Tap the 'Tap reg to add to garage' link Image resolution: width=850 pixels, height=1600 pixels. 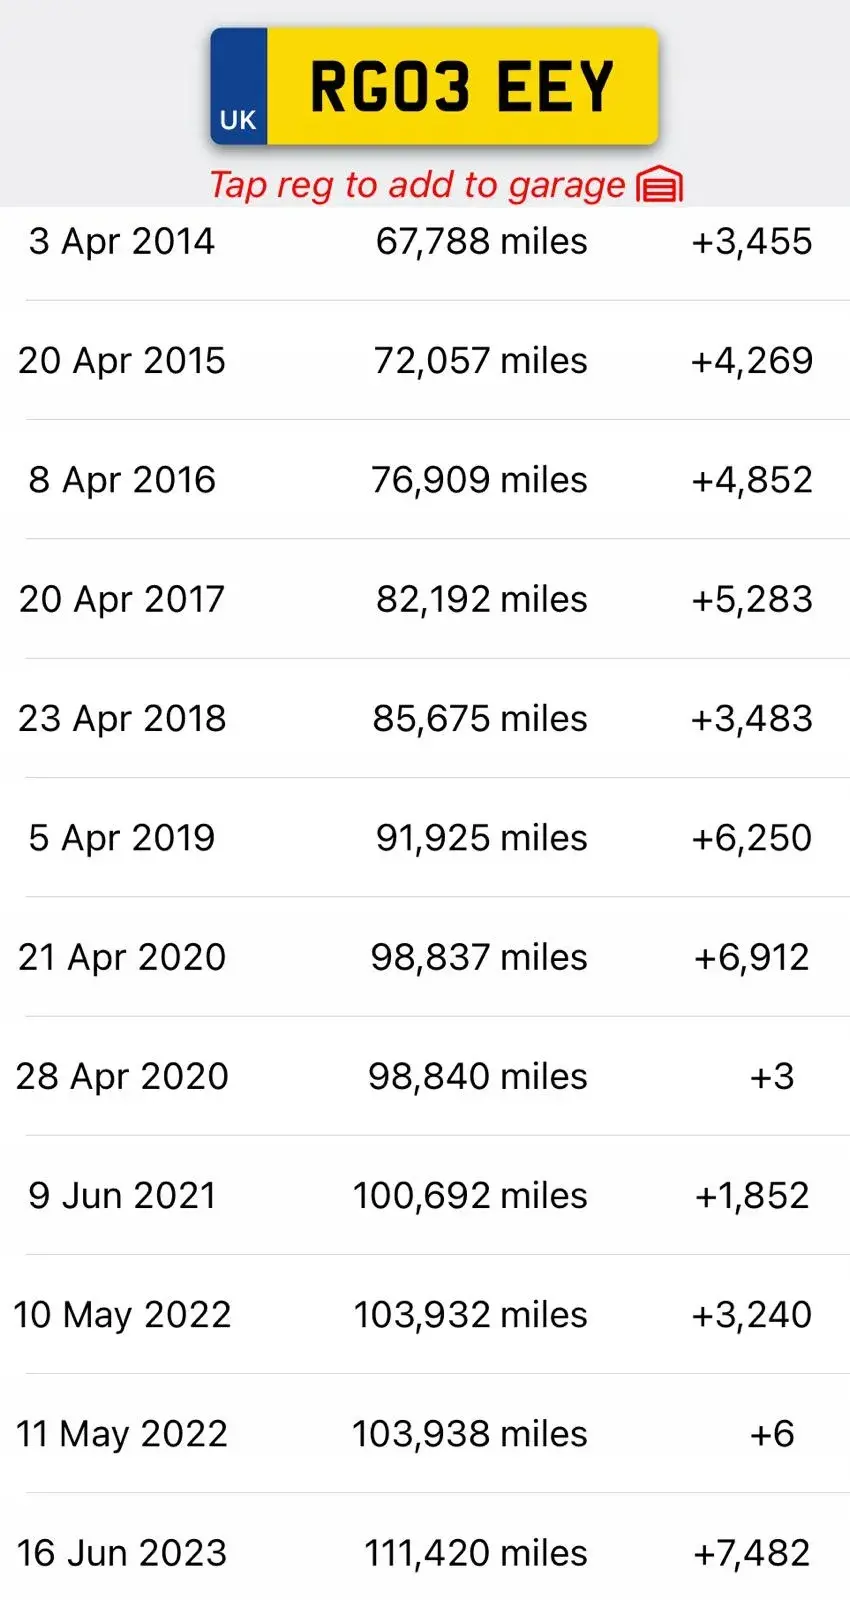point(417,185)
